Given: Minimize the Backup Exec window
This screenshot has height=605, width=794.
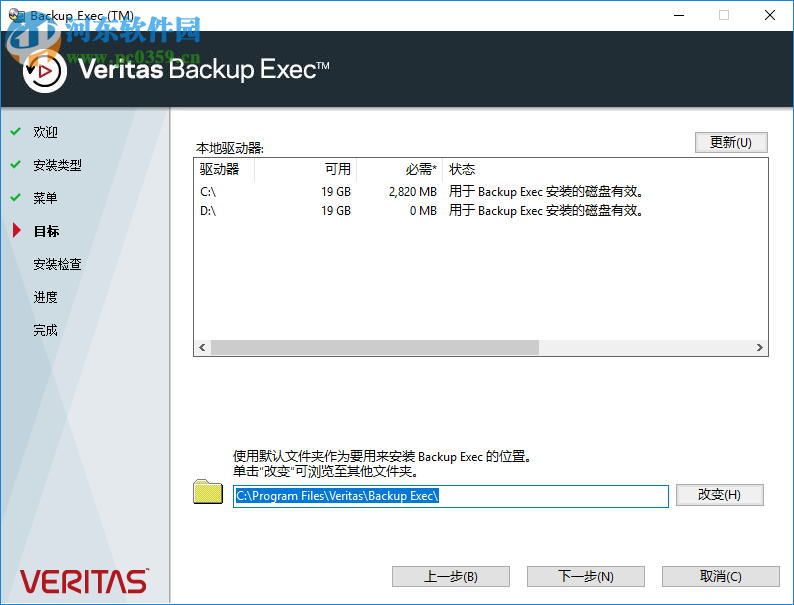Looking at the screenshot, I should 679,15.
